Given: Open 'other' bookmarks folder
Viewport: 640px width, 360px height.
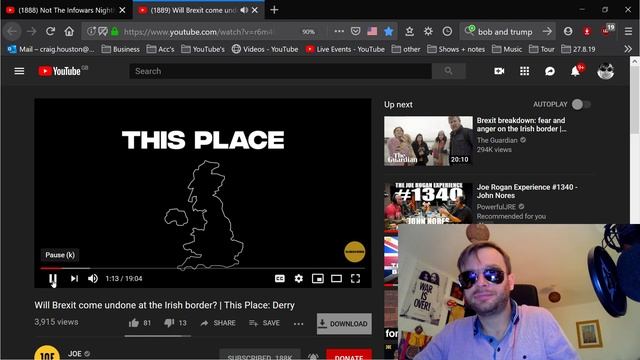Looking at the screenshot, I should click(406, 49).
